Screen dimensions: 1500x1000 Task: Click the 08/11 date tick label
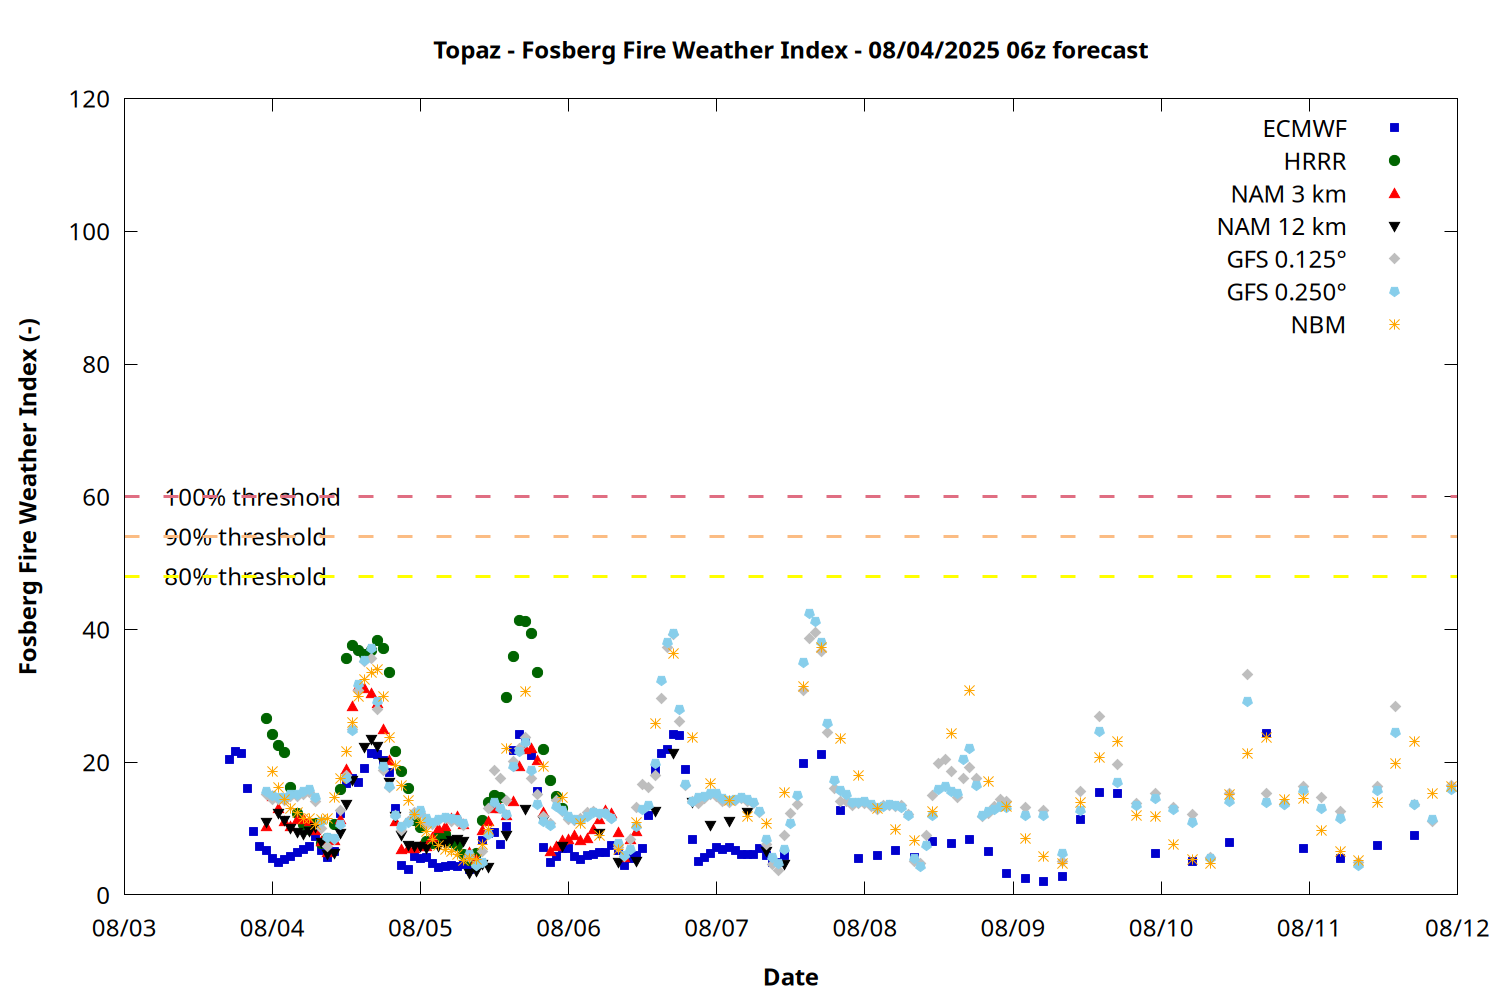click(1309, 928)
